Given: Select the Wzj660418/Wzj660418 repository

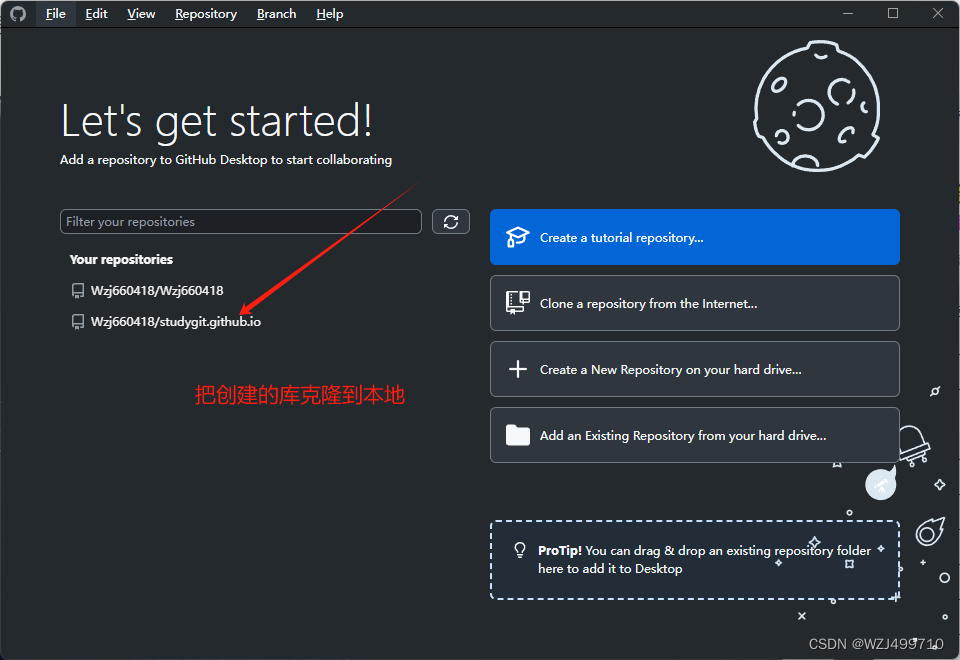Looking at the screenshot, I should pyautogui.click(x=157, y=291).
